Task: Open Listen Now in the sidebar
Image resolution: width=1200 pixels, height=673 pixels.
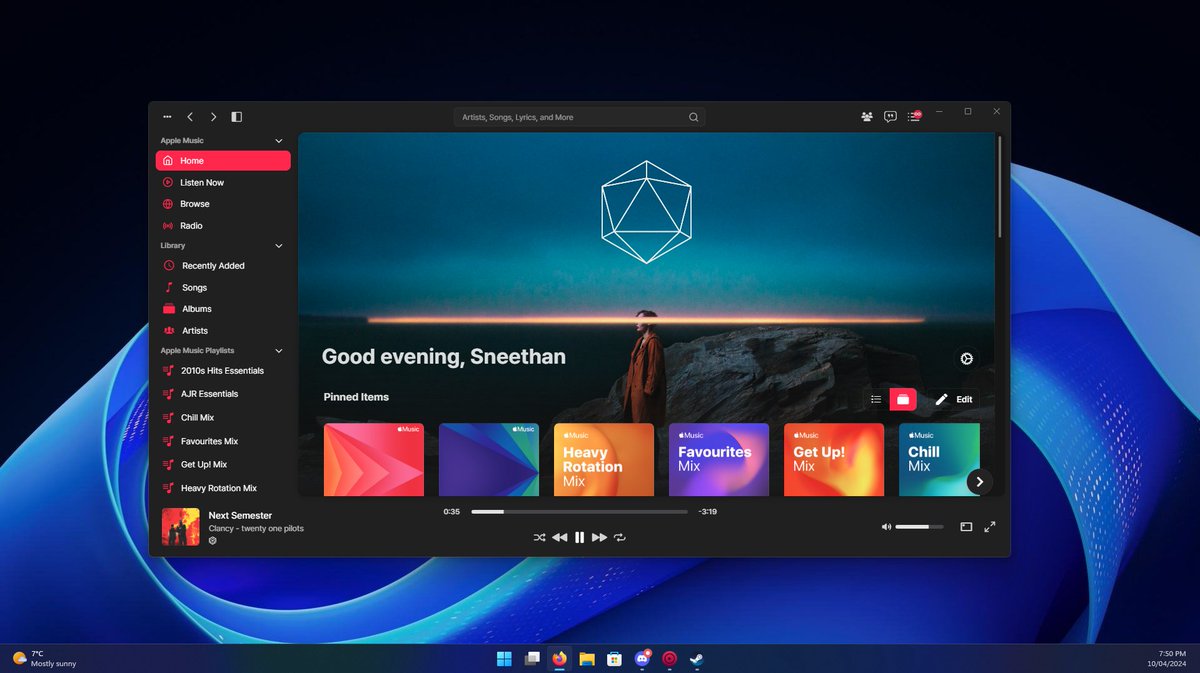Action: (223, 182)
